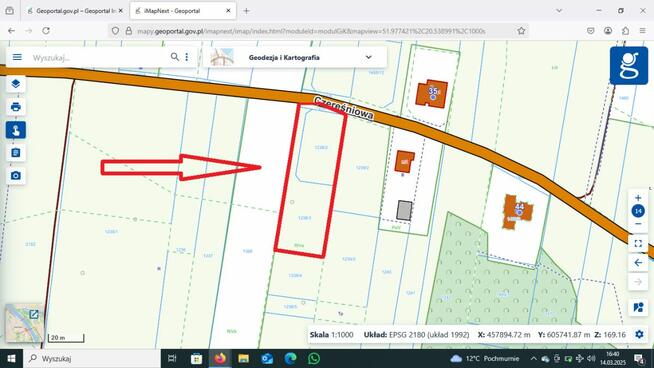Image resolution: width=654 pixels, height=368 pixels.
Task: Expand the overview minimap thumbnail
Action: click(33, 315)
